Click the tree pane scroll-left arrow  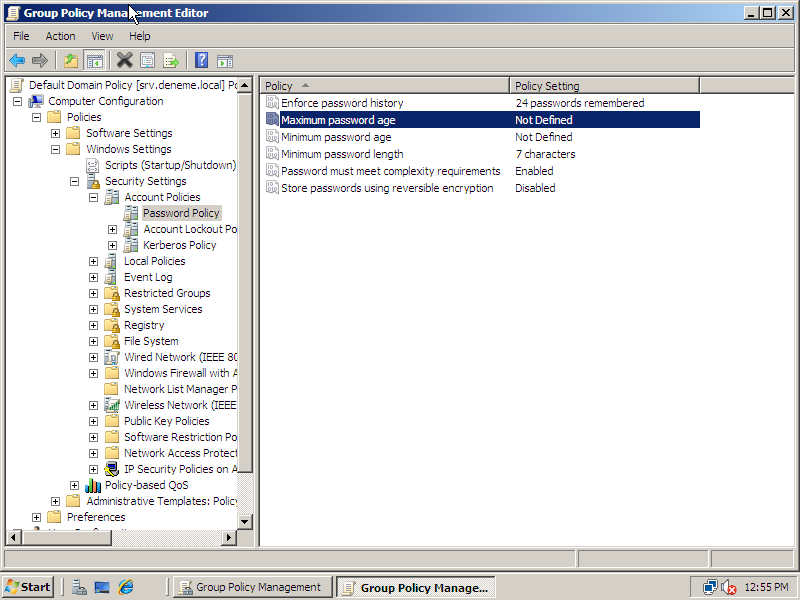pyautogui.click(x=13, y=537)
